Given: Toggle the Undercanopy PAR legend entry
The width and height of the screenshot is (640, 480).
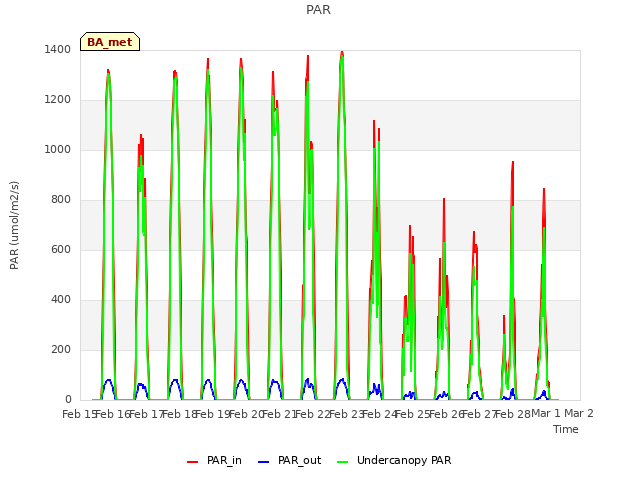Looking at the screenshot, I should click(x=394, y=460).
